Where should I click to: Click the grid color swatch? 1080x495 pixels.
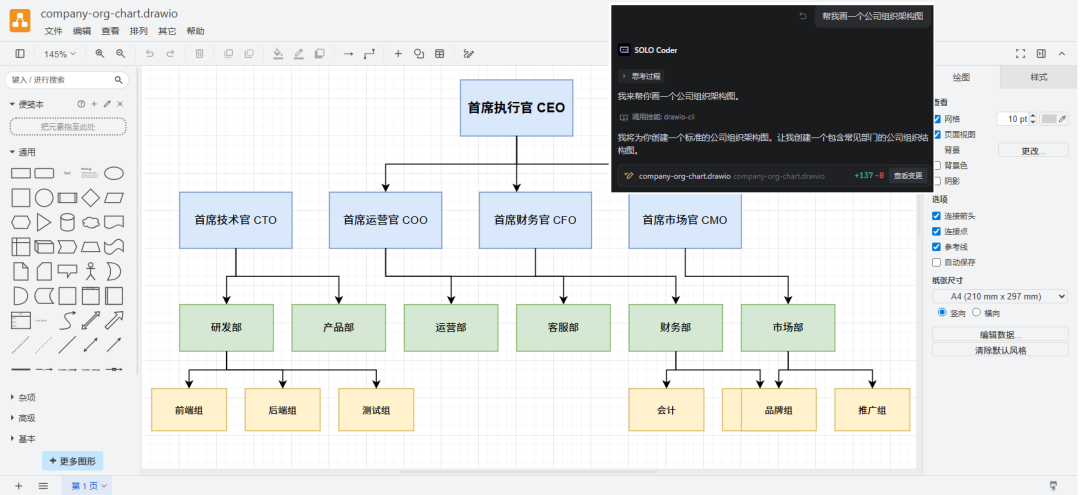click(x=1048, y=118)
